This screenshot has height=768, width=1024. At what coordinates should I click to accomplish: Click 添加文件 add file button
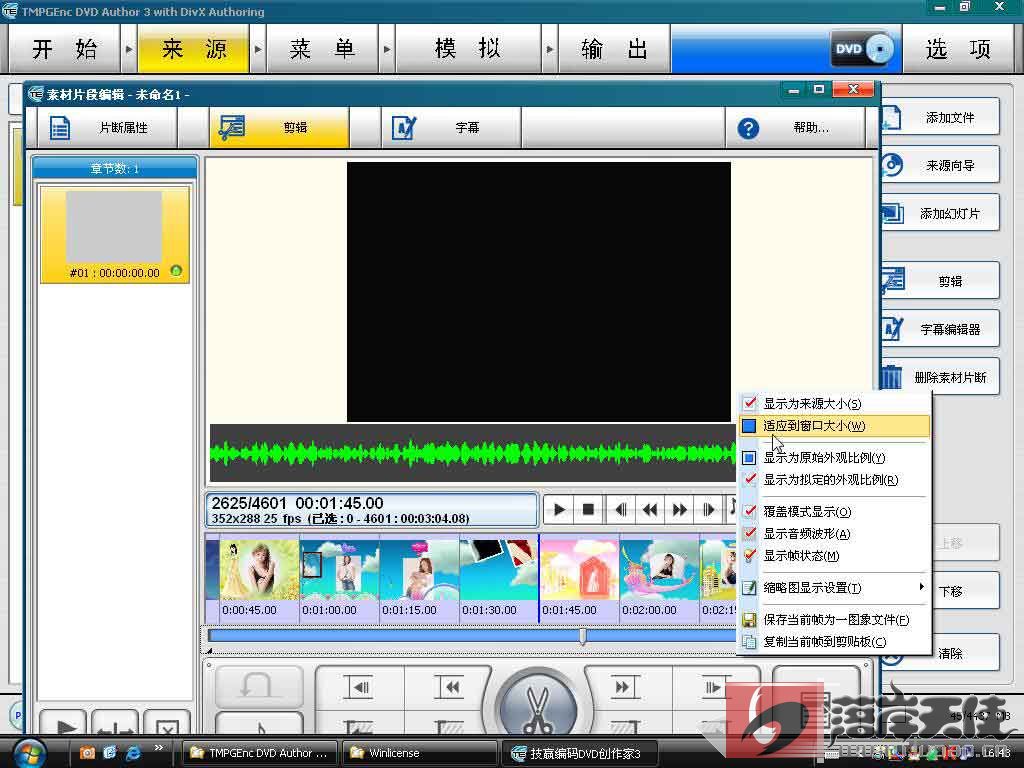point(940,118)
